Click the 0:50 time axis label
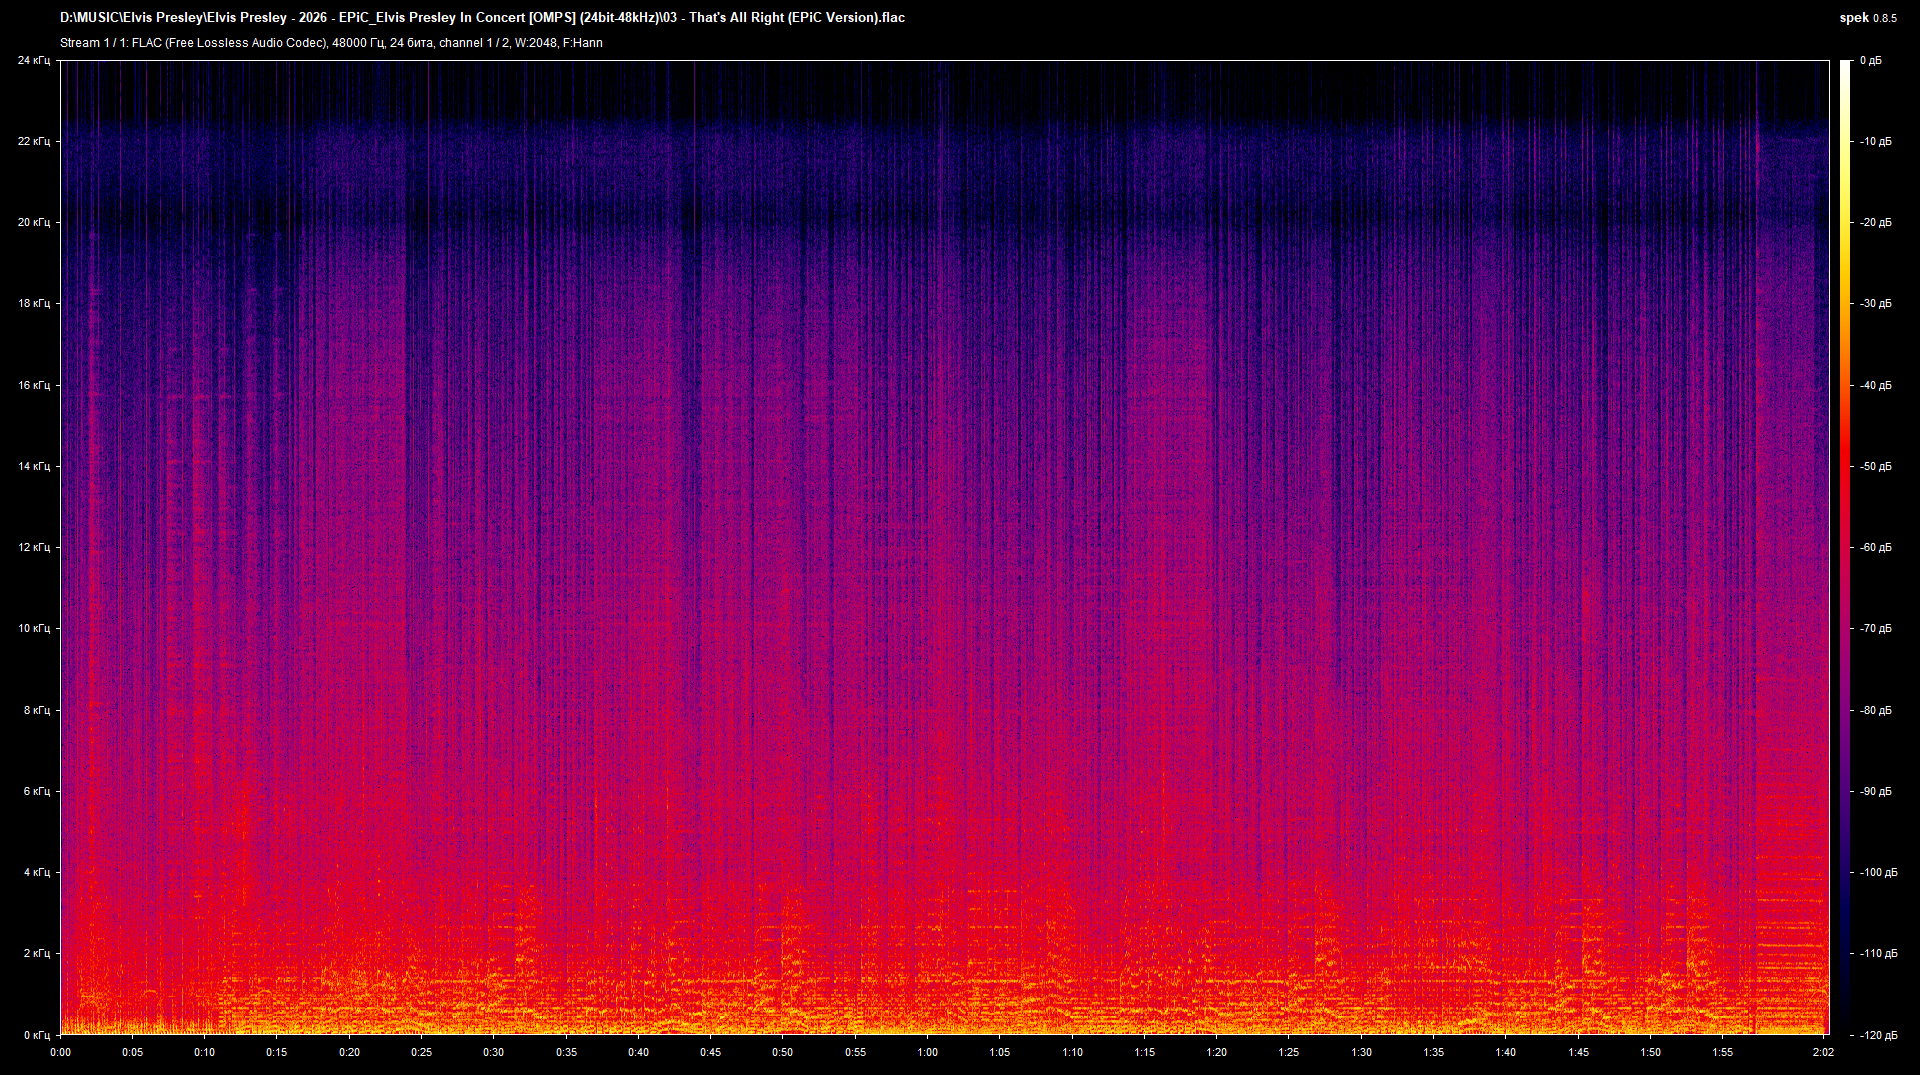 click(783, 1052)
